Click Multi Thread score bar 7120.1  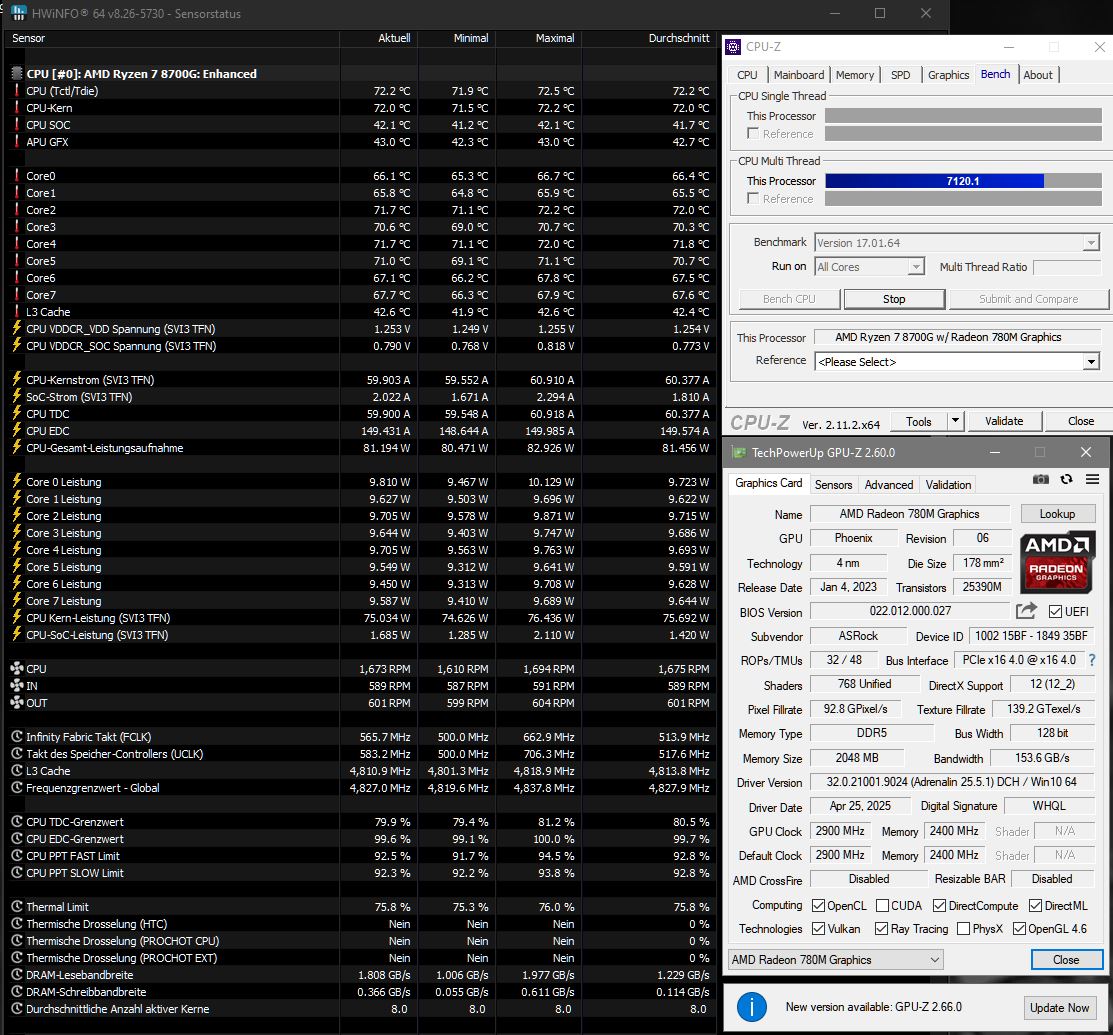(963, 181)
